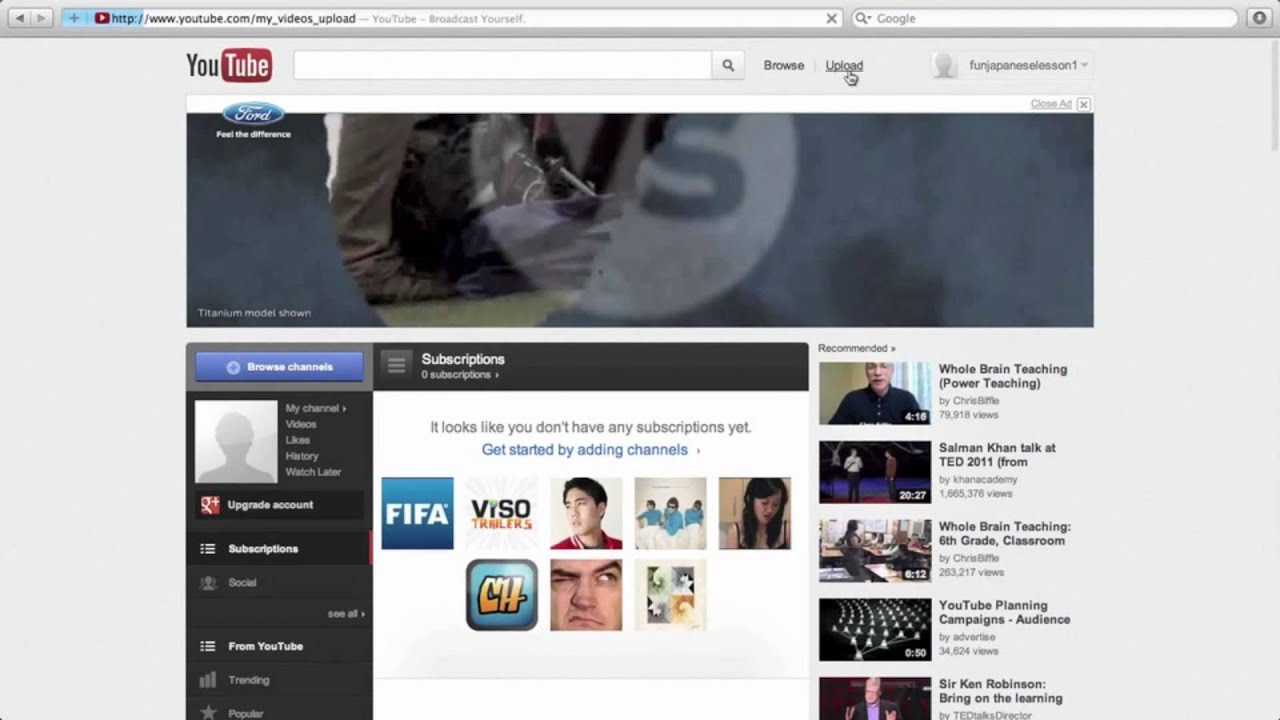This screenshot has height=720, width=1280.
Task: Open the 6th Grade Classroom video thumbnail
Action: coord(875,551)
